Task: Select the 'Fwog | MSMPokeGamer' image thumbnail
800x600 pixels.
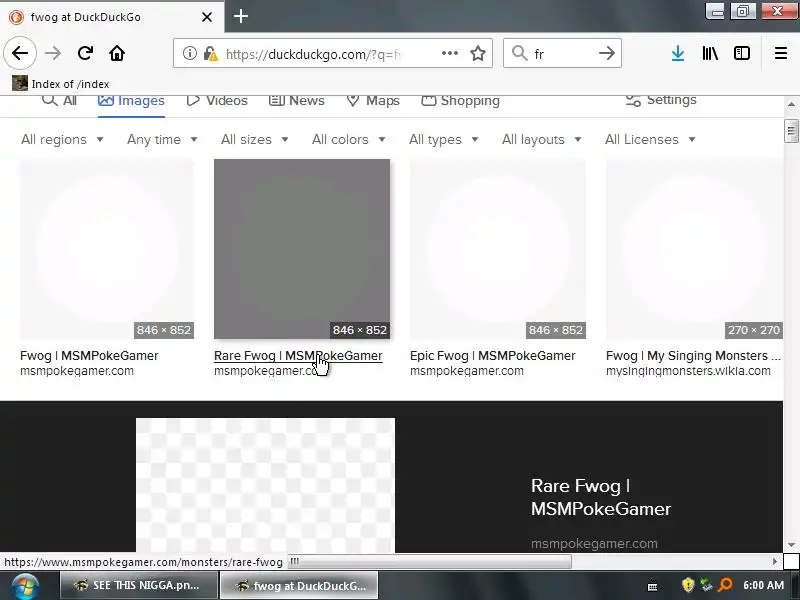Action: (x=107, y=249)
